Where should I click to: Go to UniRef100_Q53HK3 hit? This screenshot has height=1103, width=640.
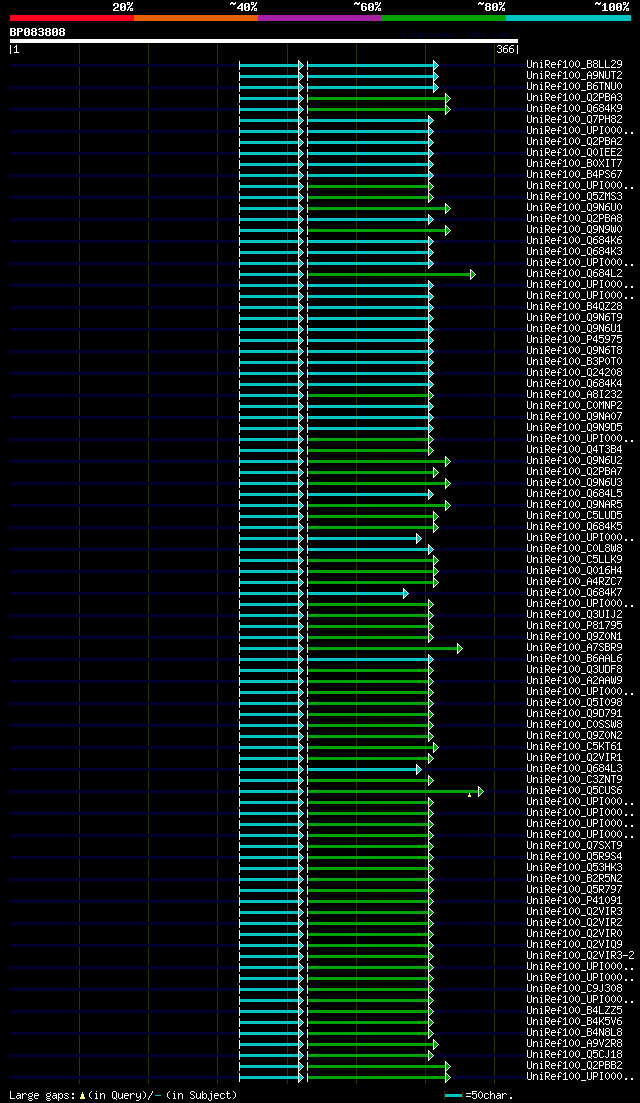click(x=574, y=867)
